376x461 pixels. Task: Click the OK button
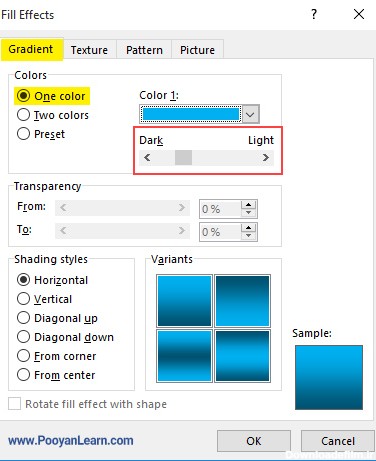tap(254, 441)
